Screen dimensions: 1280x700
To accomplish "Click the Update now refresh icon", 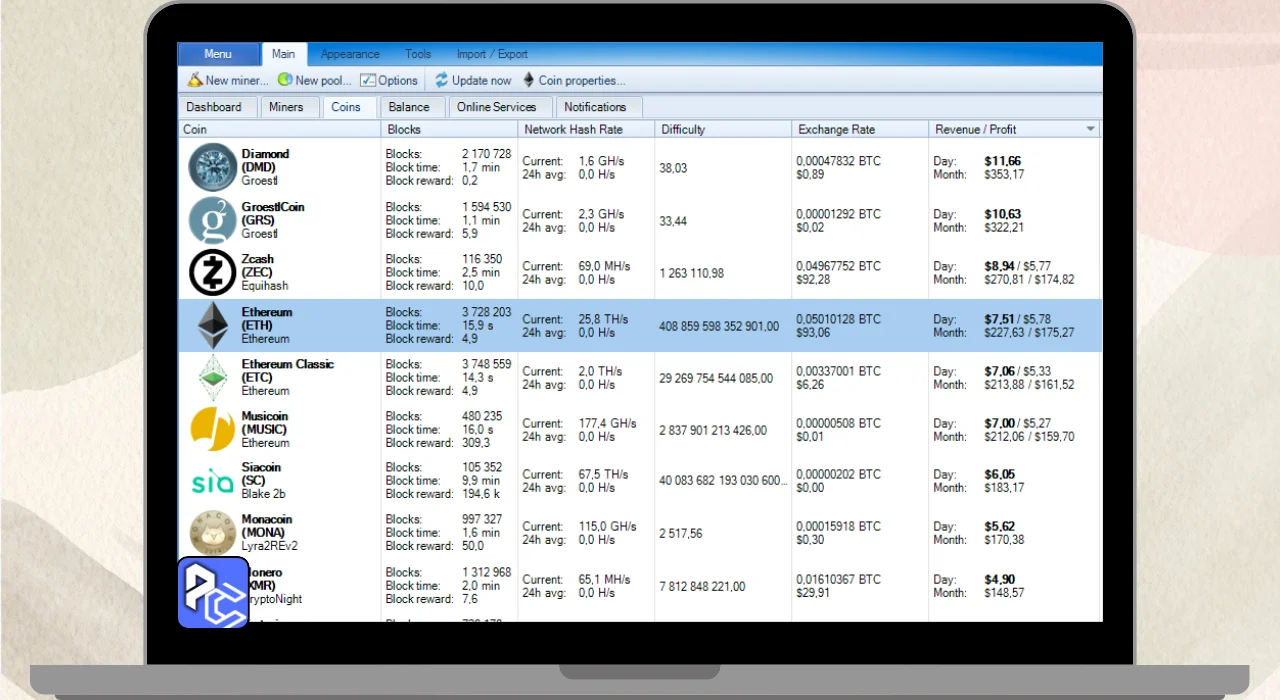I will (x=441, y=80).
